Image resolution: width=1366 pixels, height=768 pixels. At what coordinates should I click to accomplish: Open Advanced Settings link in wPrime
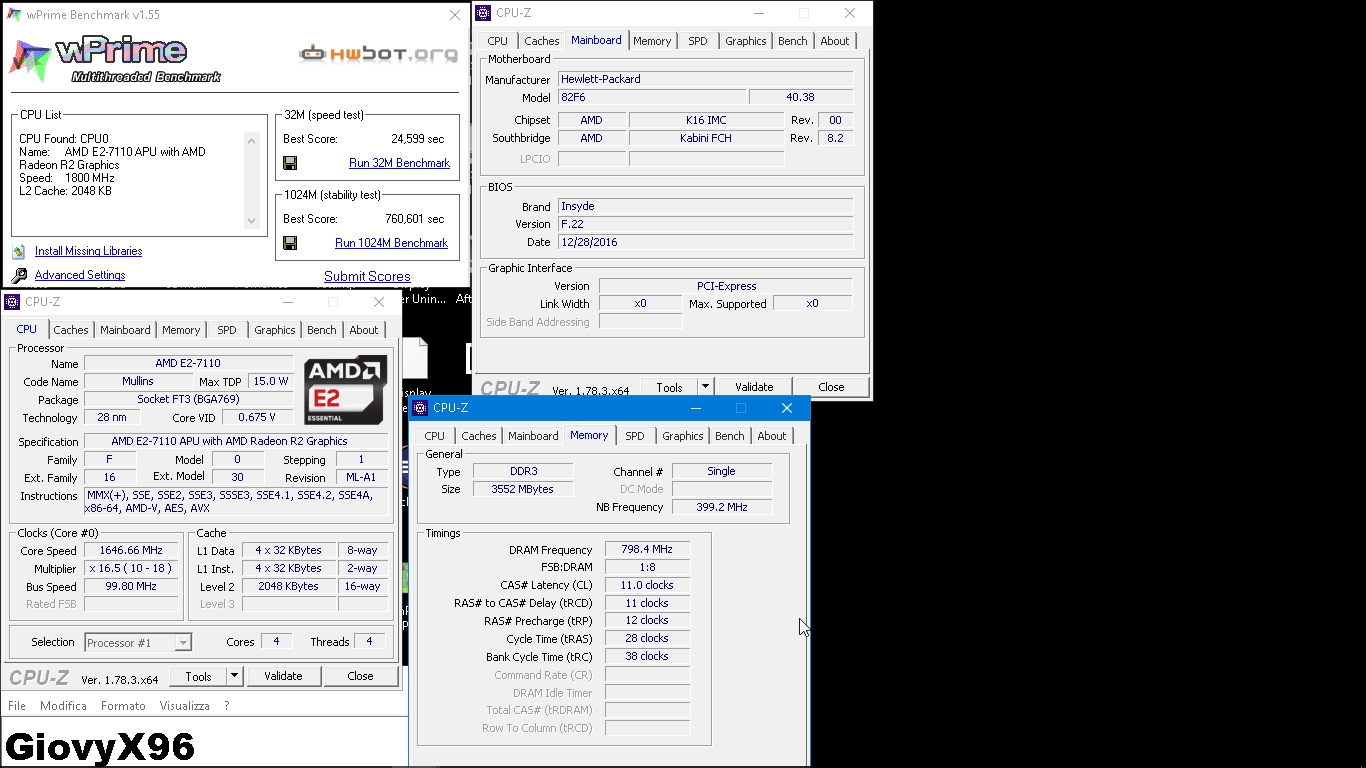80,275
